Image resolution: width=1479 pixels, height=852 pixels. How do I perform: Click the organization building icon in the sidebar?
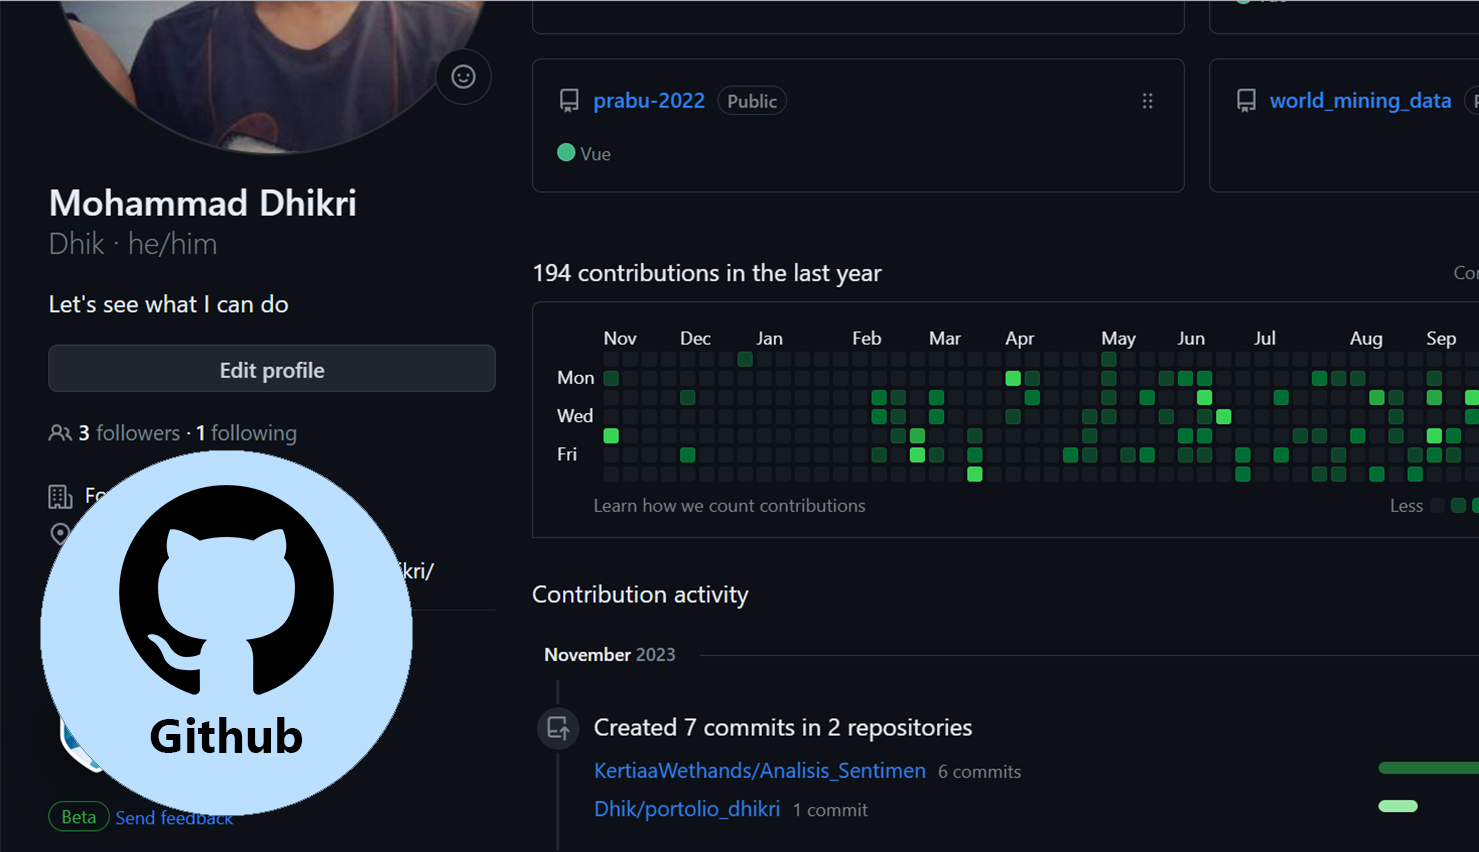click(x=60, y=496)
